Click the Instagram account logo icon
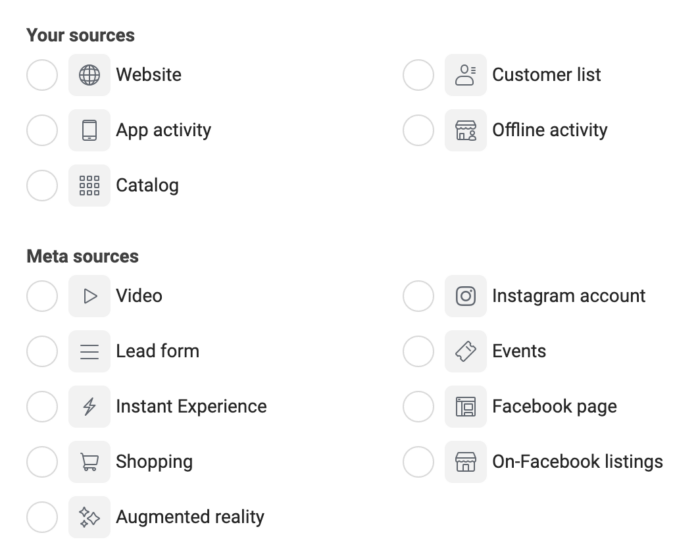 465,296
